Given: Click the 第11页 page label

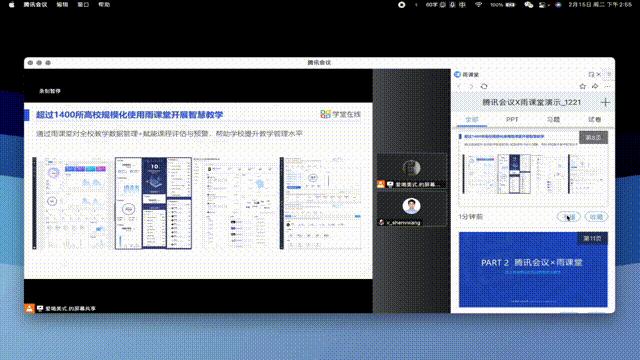Looking at the screenshot, I should point(592,238).
